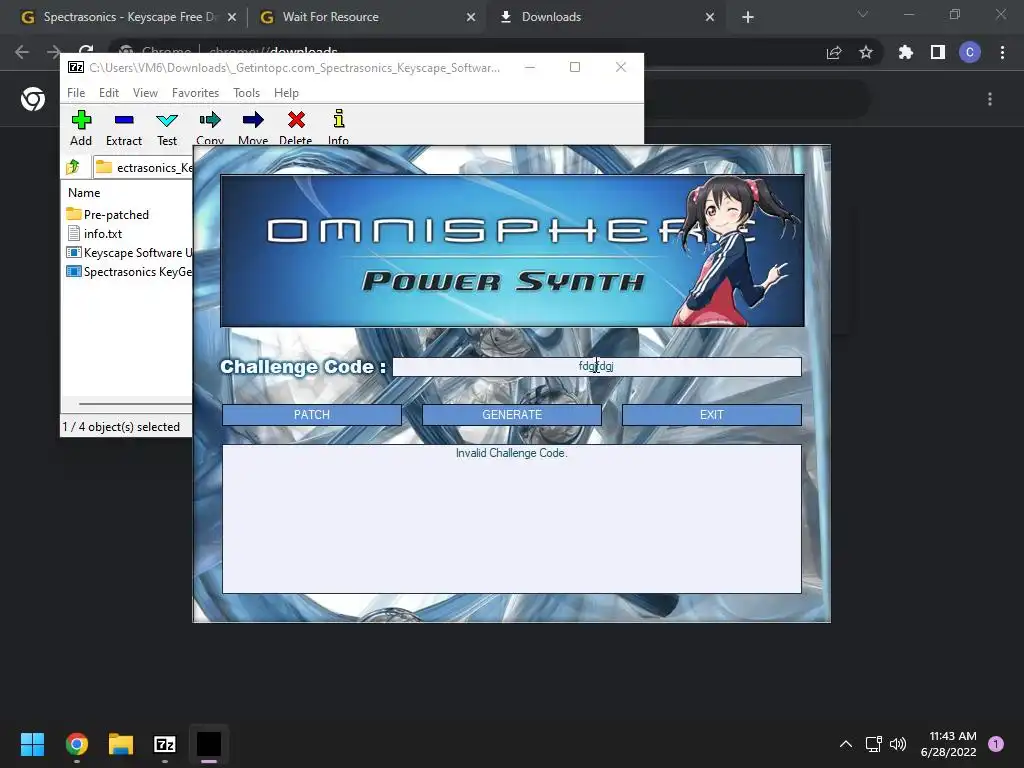The height and width of the screenshot is (768, 1024).
Task: Open the clock and date panel
Action: click(x=949, y=744)
